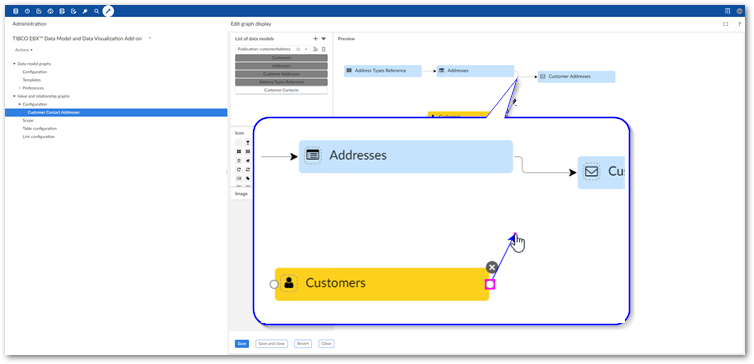The width and height of the screenshot is (754, 364).
Task: Click the fullscreen icon near Edit graph display
Action: (x=726, y=24)
